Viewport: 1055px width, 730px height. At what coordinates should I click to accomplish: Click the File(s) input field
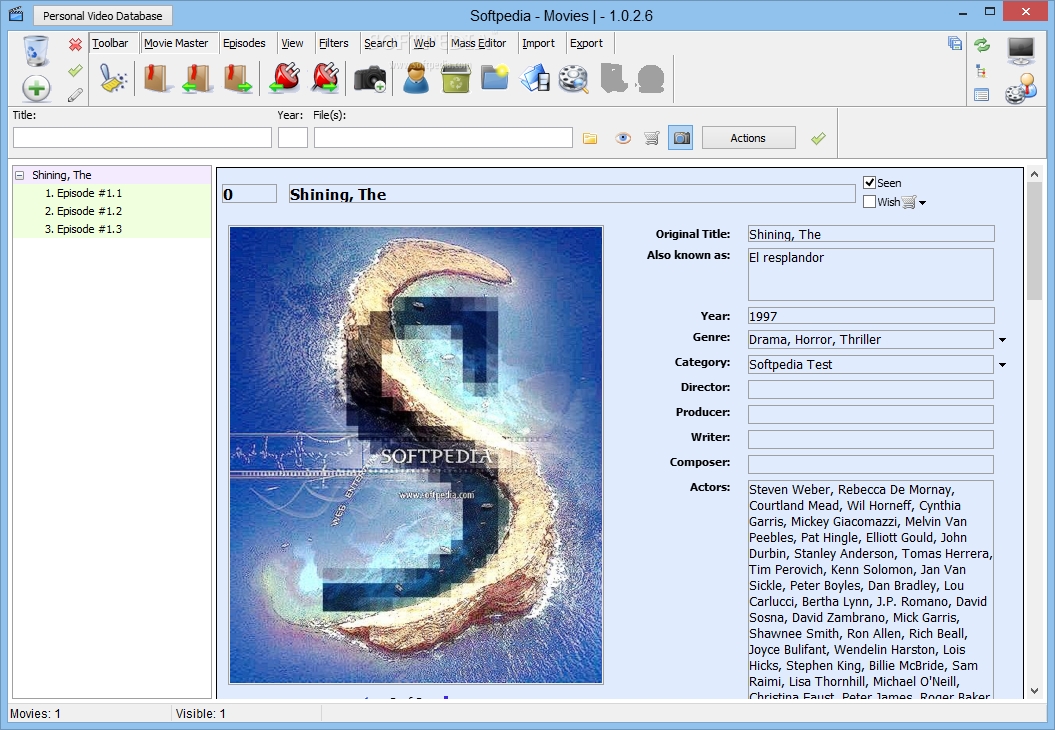pos(443,137)
